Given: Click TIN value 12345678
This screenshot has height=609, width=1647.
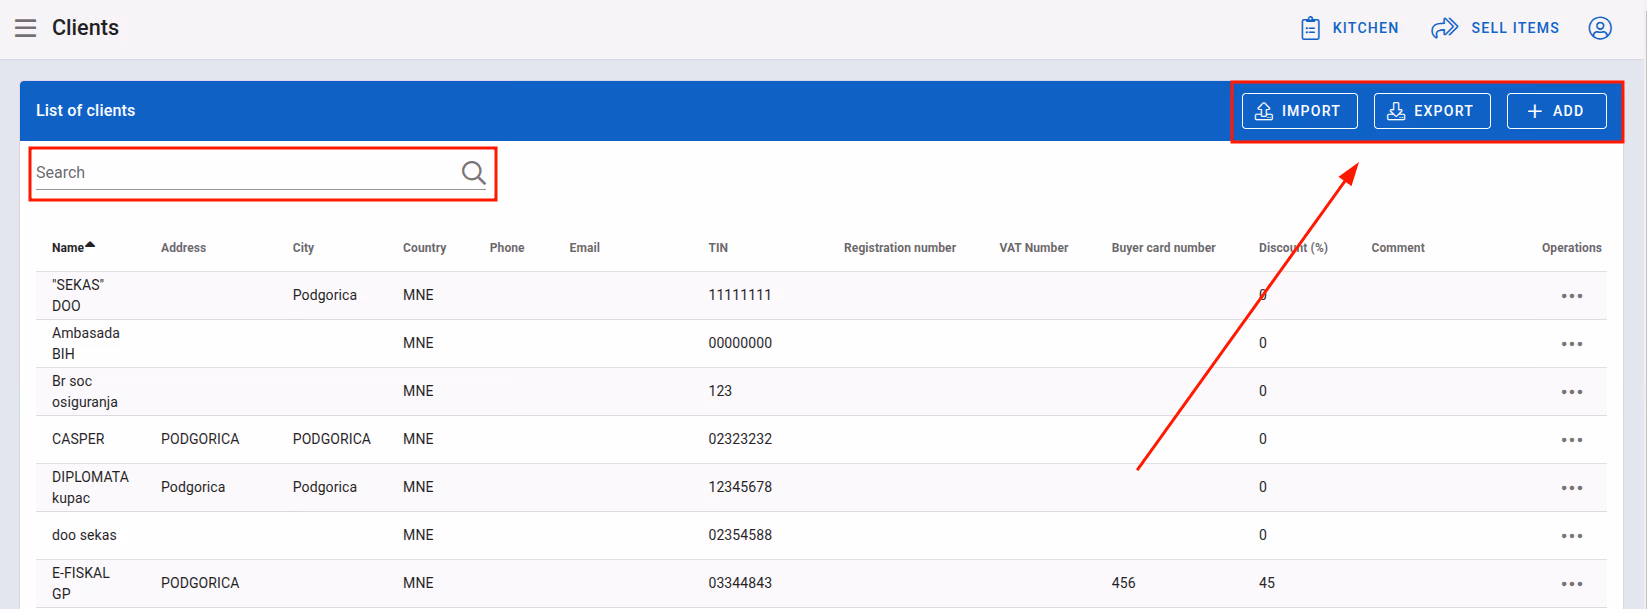Looking at the screenshot, I should tap(740, 487).
